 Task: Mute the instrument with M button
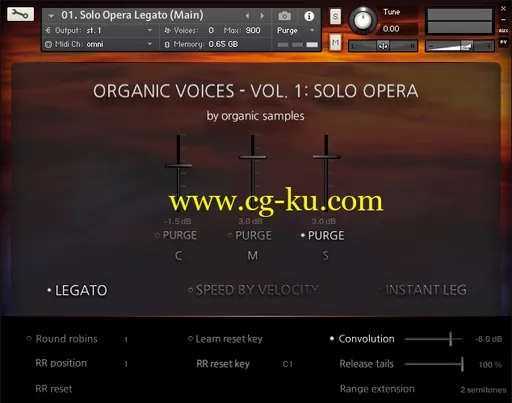[335, 42]
